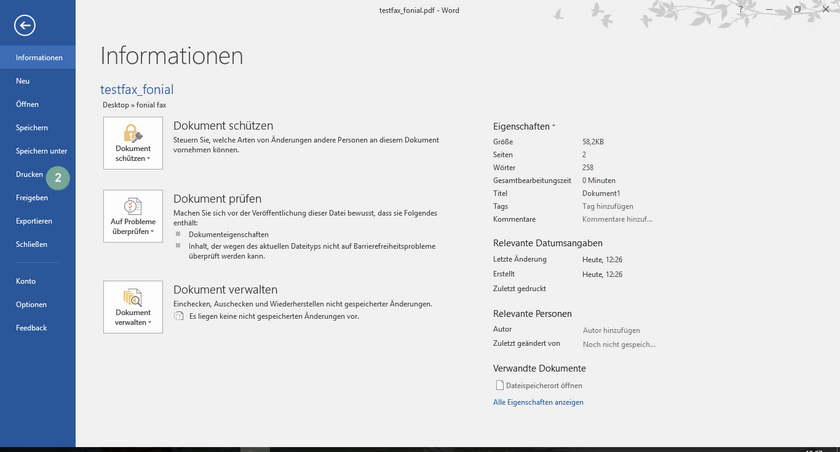Go to Optionen in the sidebar

tap(31, 304)
